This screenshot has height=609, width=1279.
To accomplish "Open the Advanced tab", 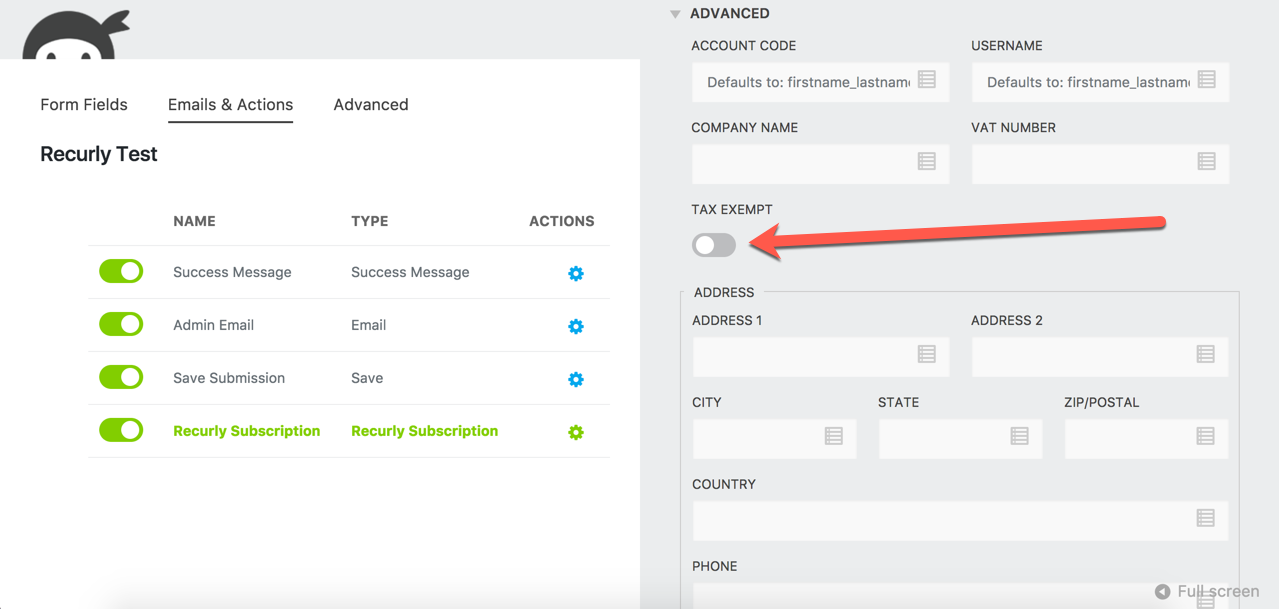I will [370, 104].
